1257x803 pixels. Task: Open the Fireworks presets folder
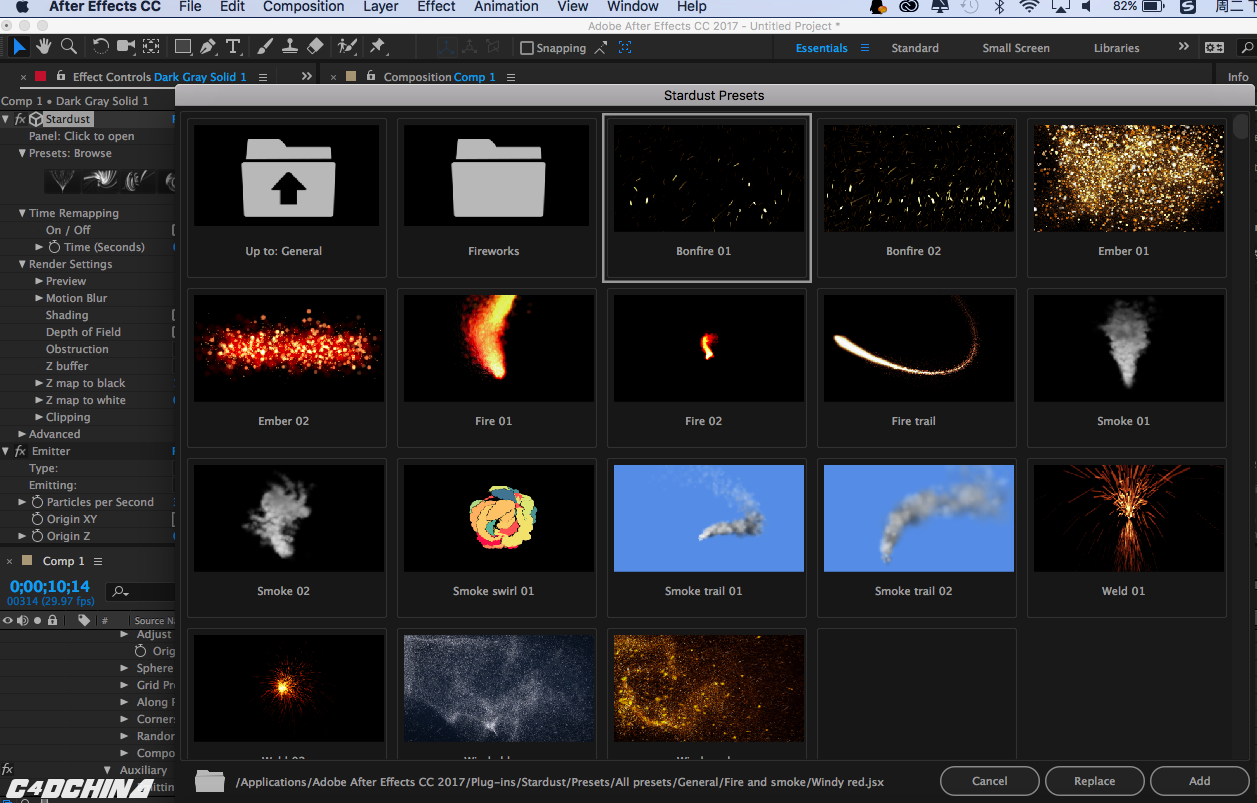[x=498, y=197]
